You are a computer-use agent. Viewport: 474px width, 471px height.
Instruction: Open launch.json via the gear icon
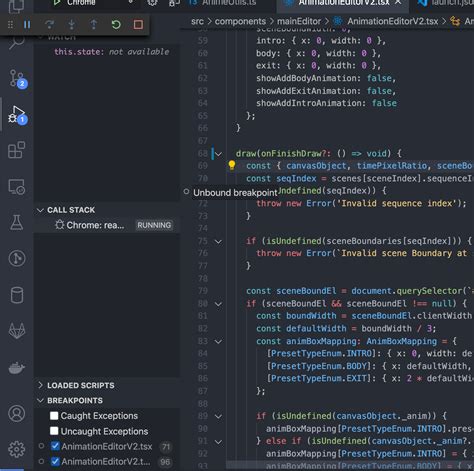click(153, 3)
